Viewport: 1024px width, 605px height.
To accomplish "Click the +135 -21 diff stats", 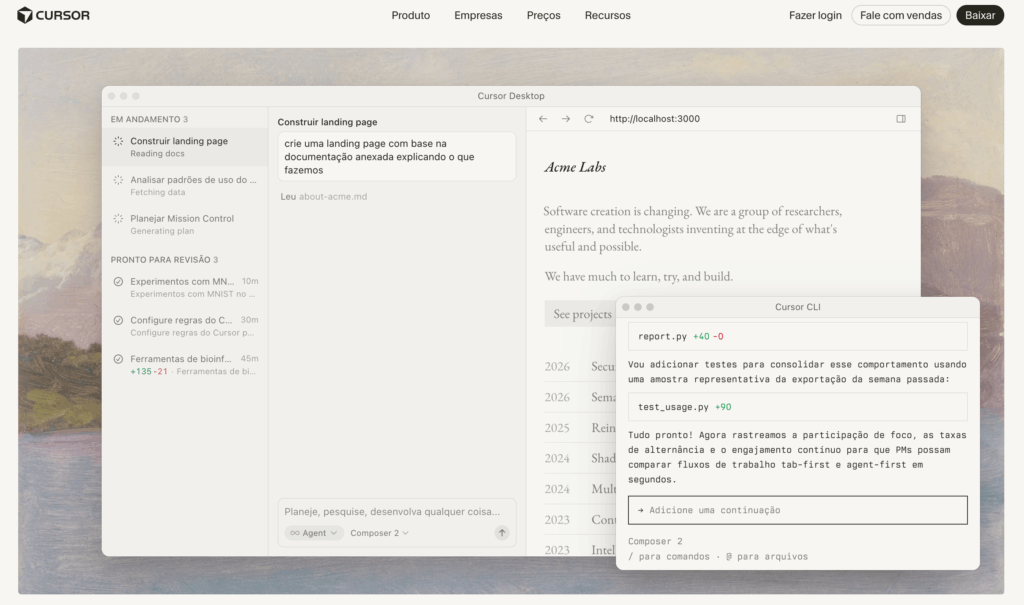I will coord(149,372).
